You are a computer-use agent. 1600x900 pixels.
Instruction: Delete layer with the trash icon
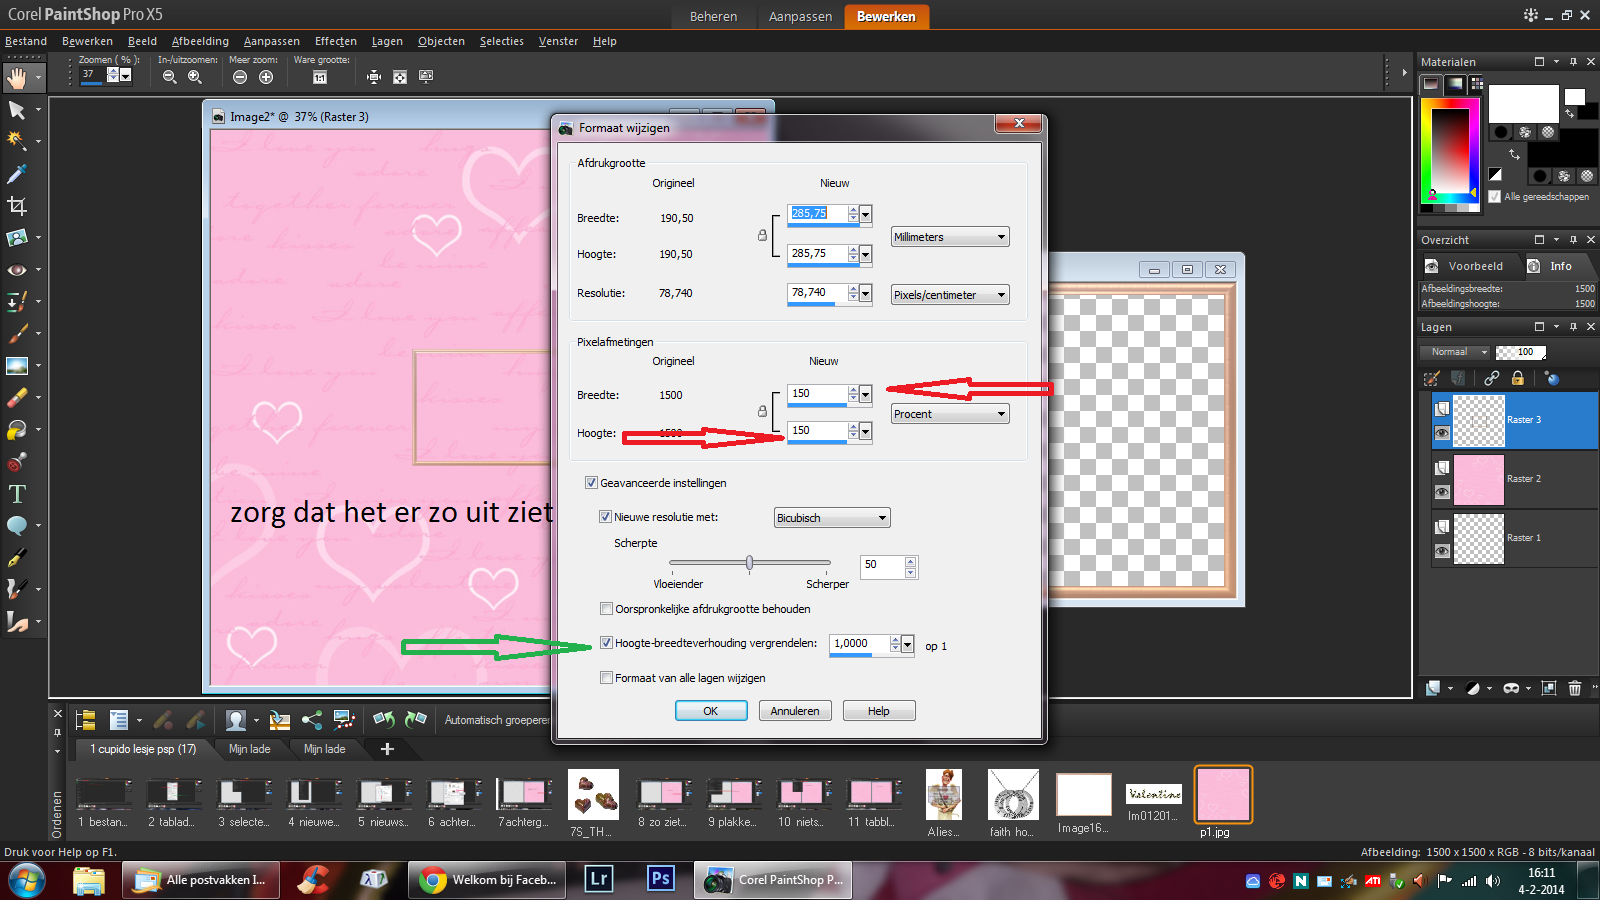pos(1575,688)
